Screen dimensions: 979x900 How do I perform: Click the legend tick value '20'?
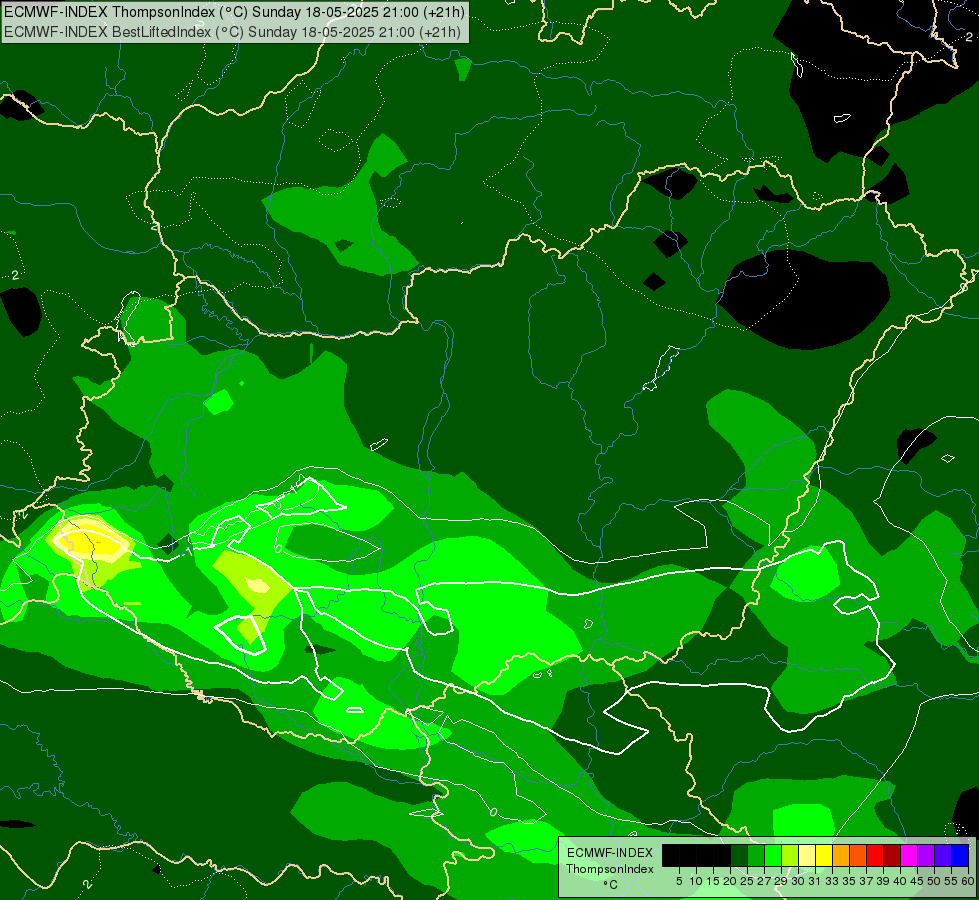(730, 881)
